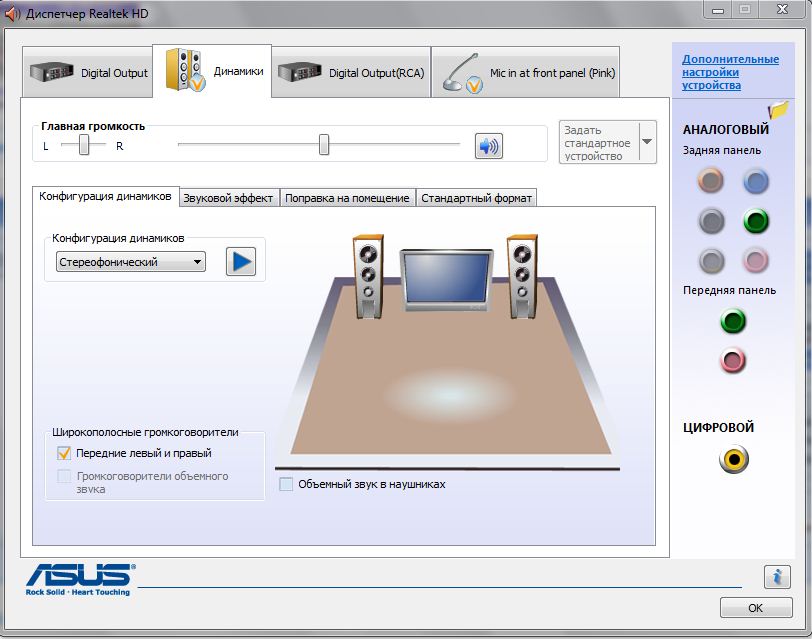Click Задать стандартное устройство button
The image size is (812, 639).
pyautogui.click(x=599, y=142)
